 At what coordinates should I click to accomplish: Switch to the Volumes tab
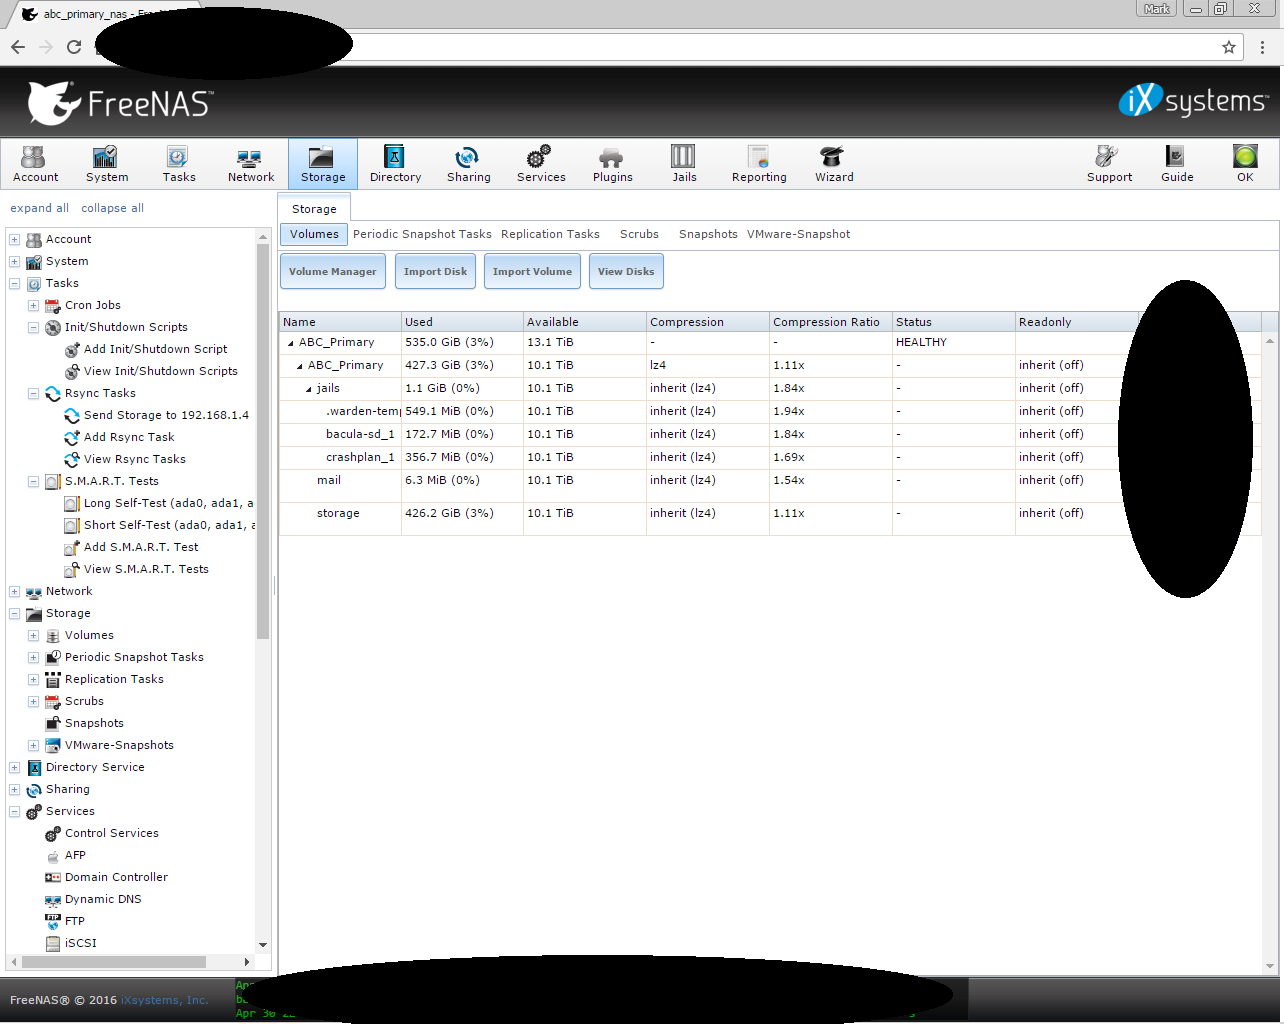(314, 234)
